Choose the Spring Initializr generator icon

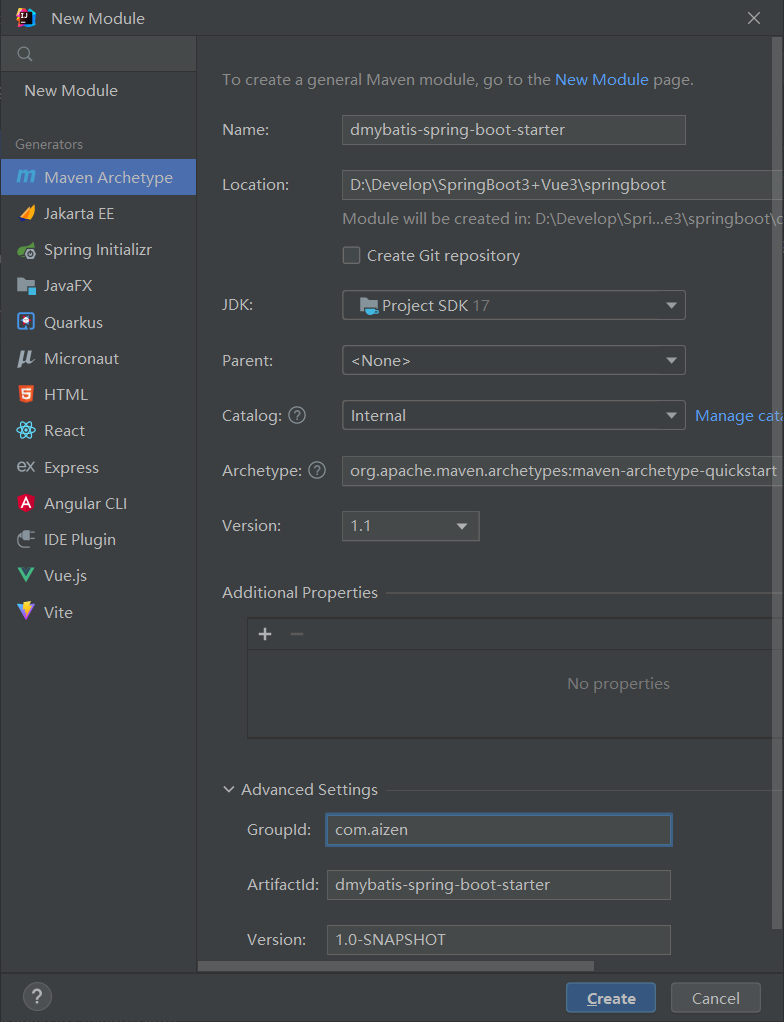[26, 250]
